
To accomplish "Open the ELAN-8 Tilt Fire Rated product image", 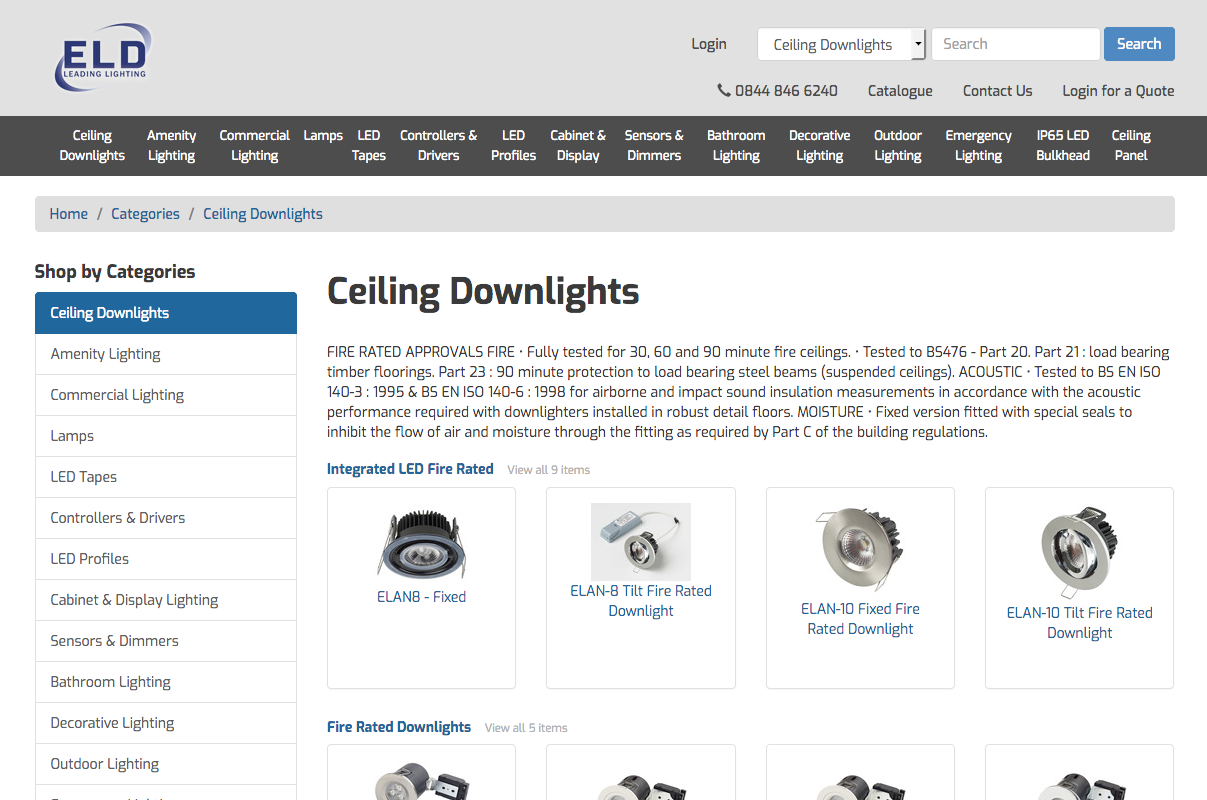I will point(640,541).
